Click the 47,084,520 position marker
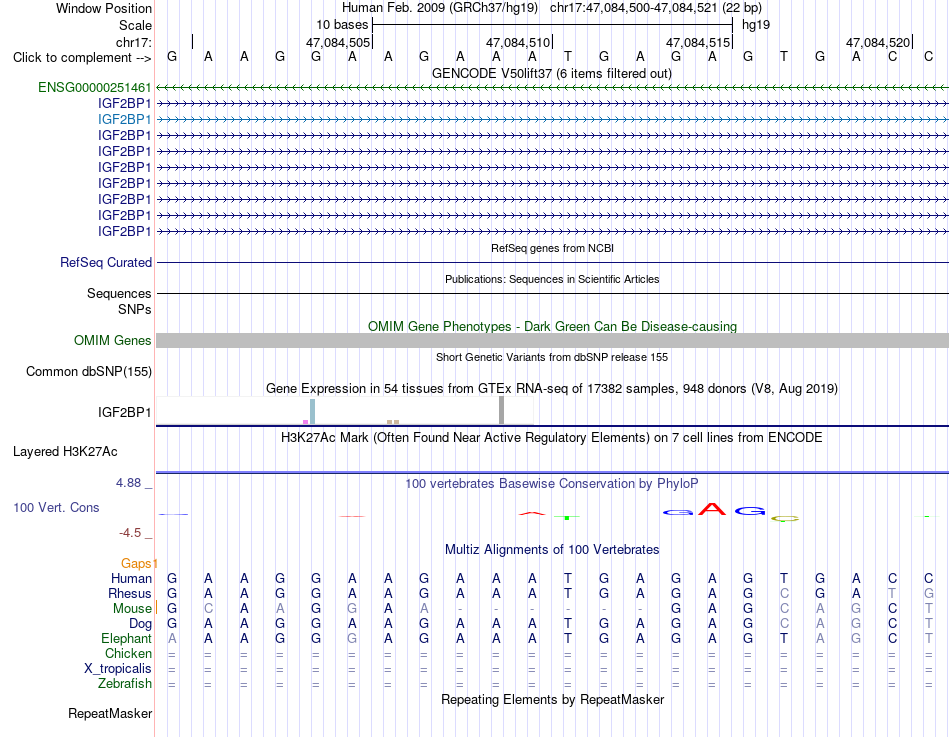The image size is (950, 737). pos(878,42)
